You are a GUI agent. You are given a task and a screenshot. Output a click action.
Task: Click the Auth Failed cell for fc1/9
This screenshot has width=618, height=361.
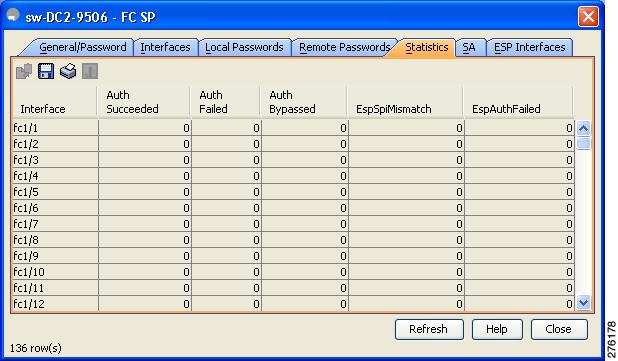click(x=227, y=256)
